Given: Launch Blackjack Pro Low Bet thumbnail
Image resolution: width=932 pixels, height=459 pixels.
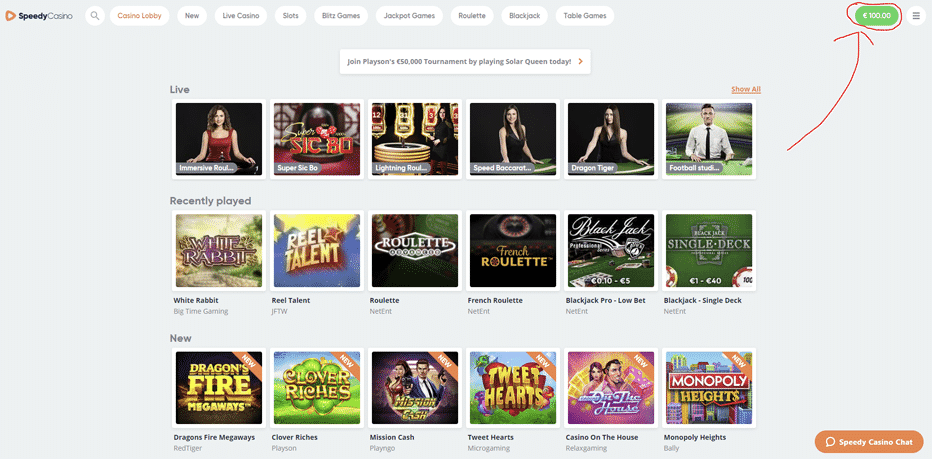Looking at the screenshot, I should [611, 250].
